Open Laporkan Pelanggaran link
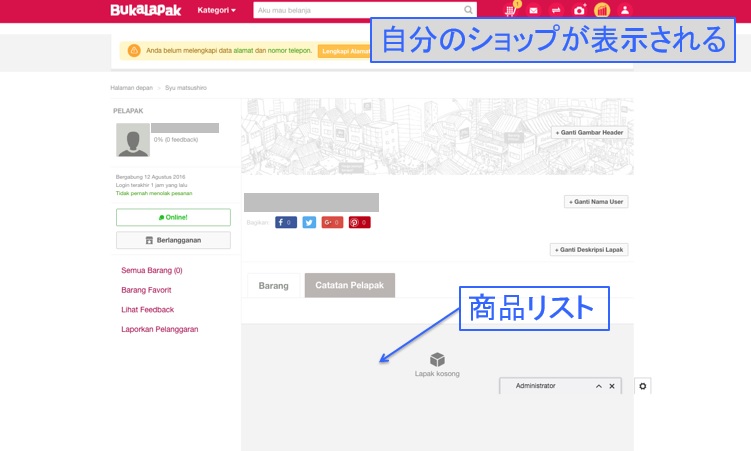The height and width of the screenshot is (451, 751). pyautogui.click(x=159, y=329)
